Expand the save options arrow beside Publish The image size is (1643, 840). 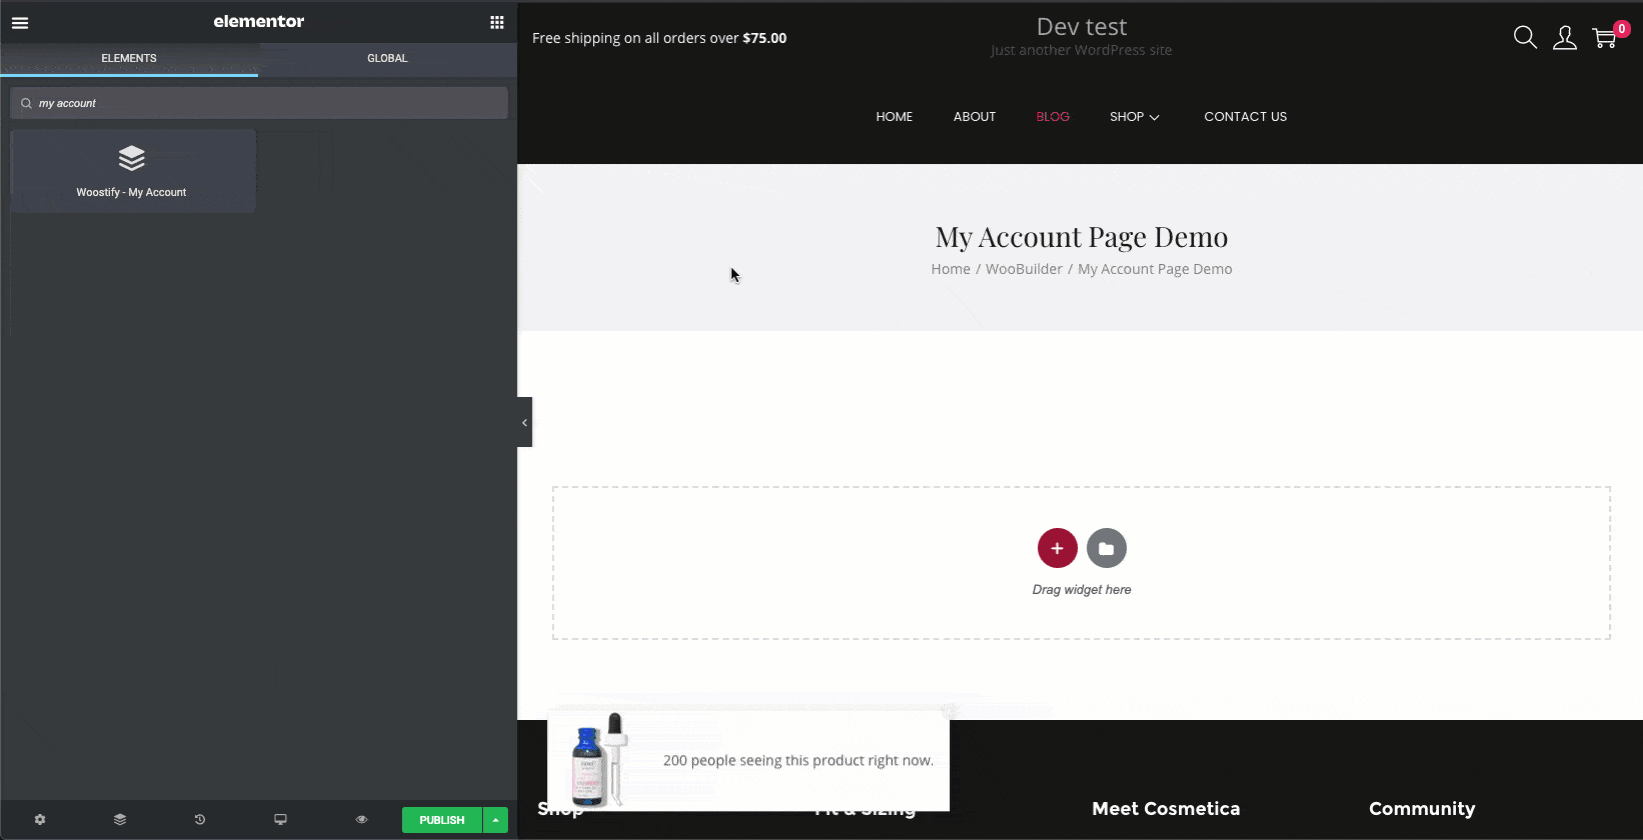(x=495, y=820)
